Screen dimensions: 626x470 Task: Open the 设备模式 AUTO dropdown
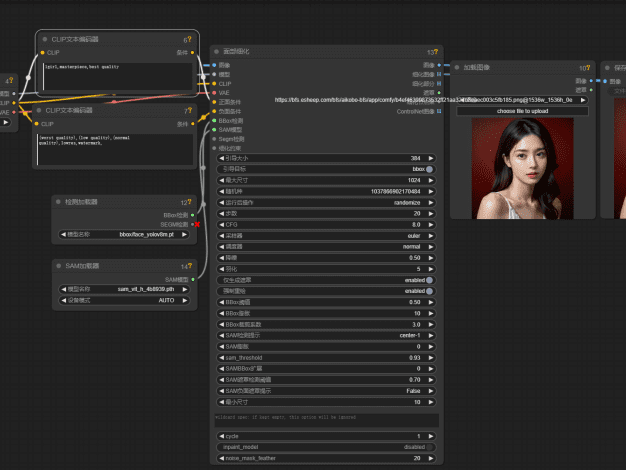coord(124,300)
